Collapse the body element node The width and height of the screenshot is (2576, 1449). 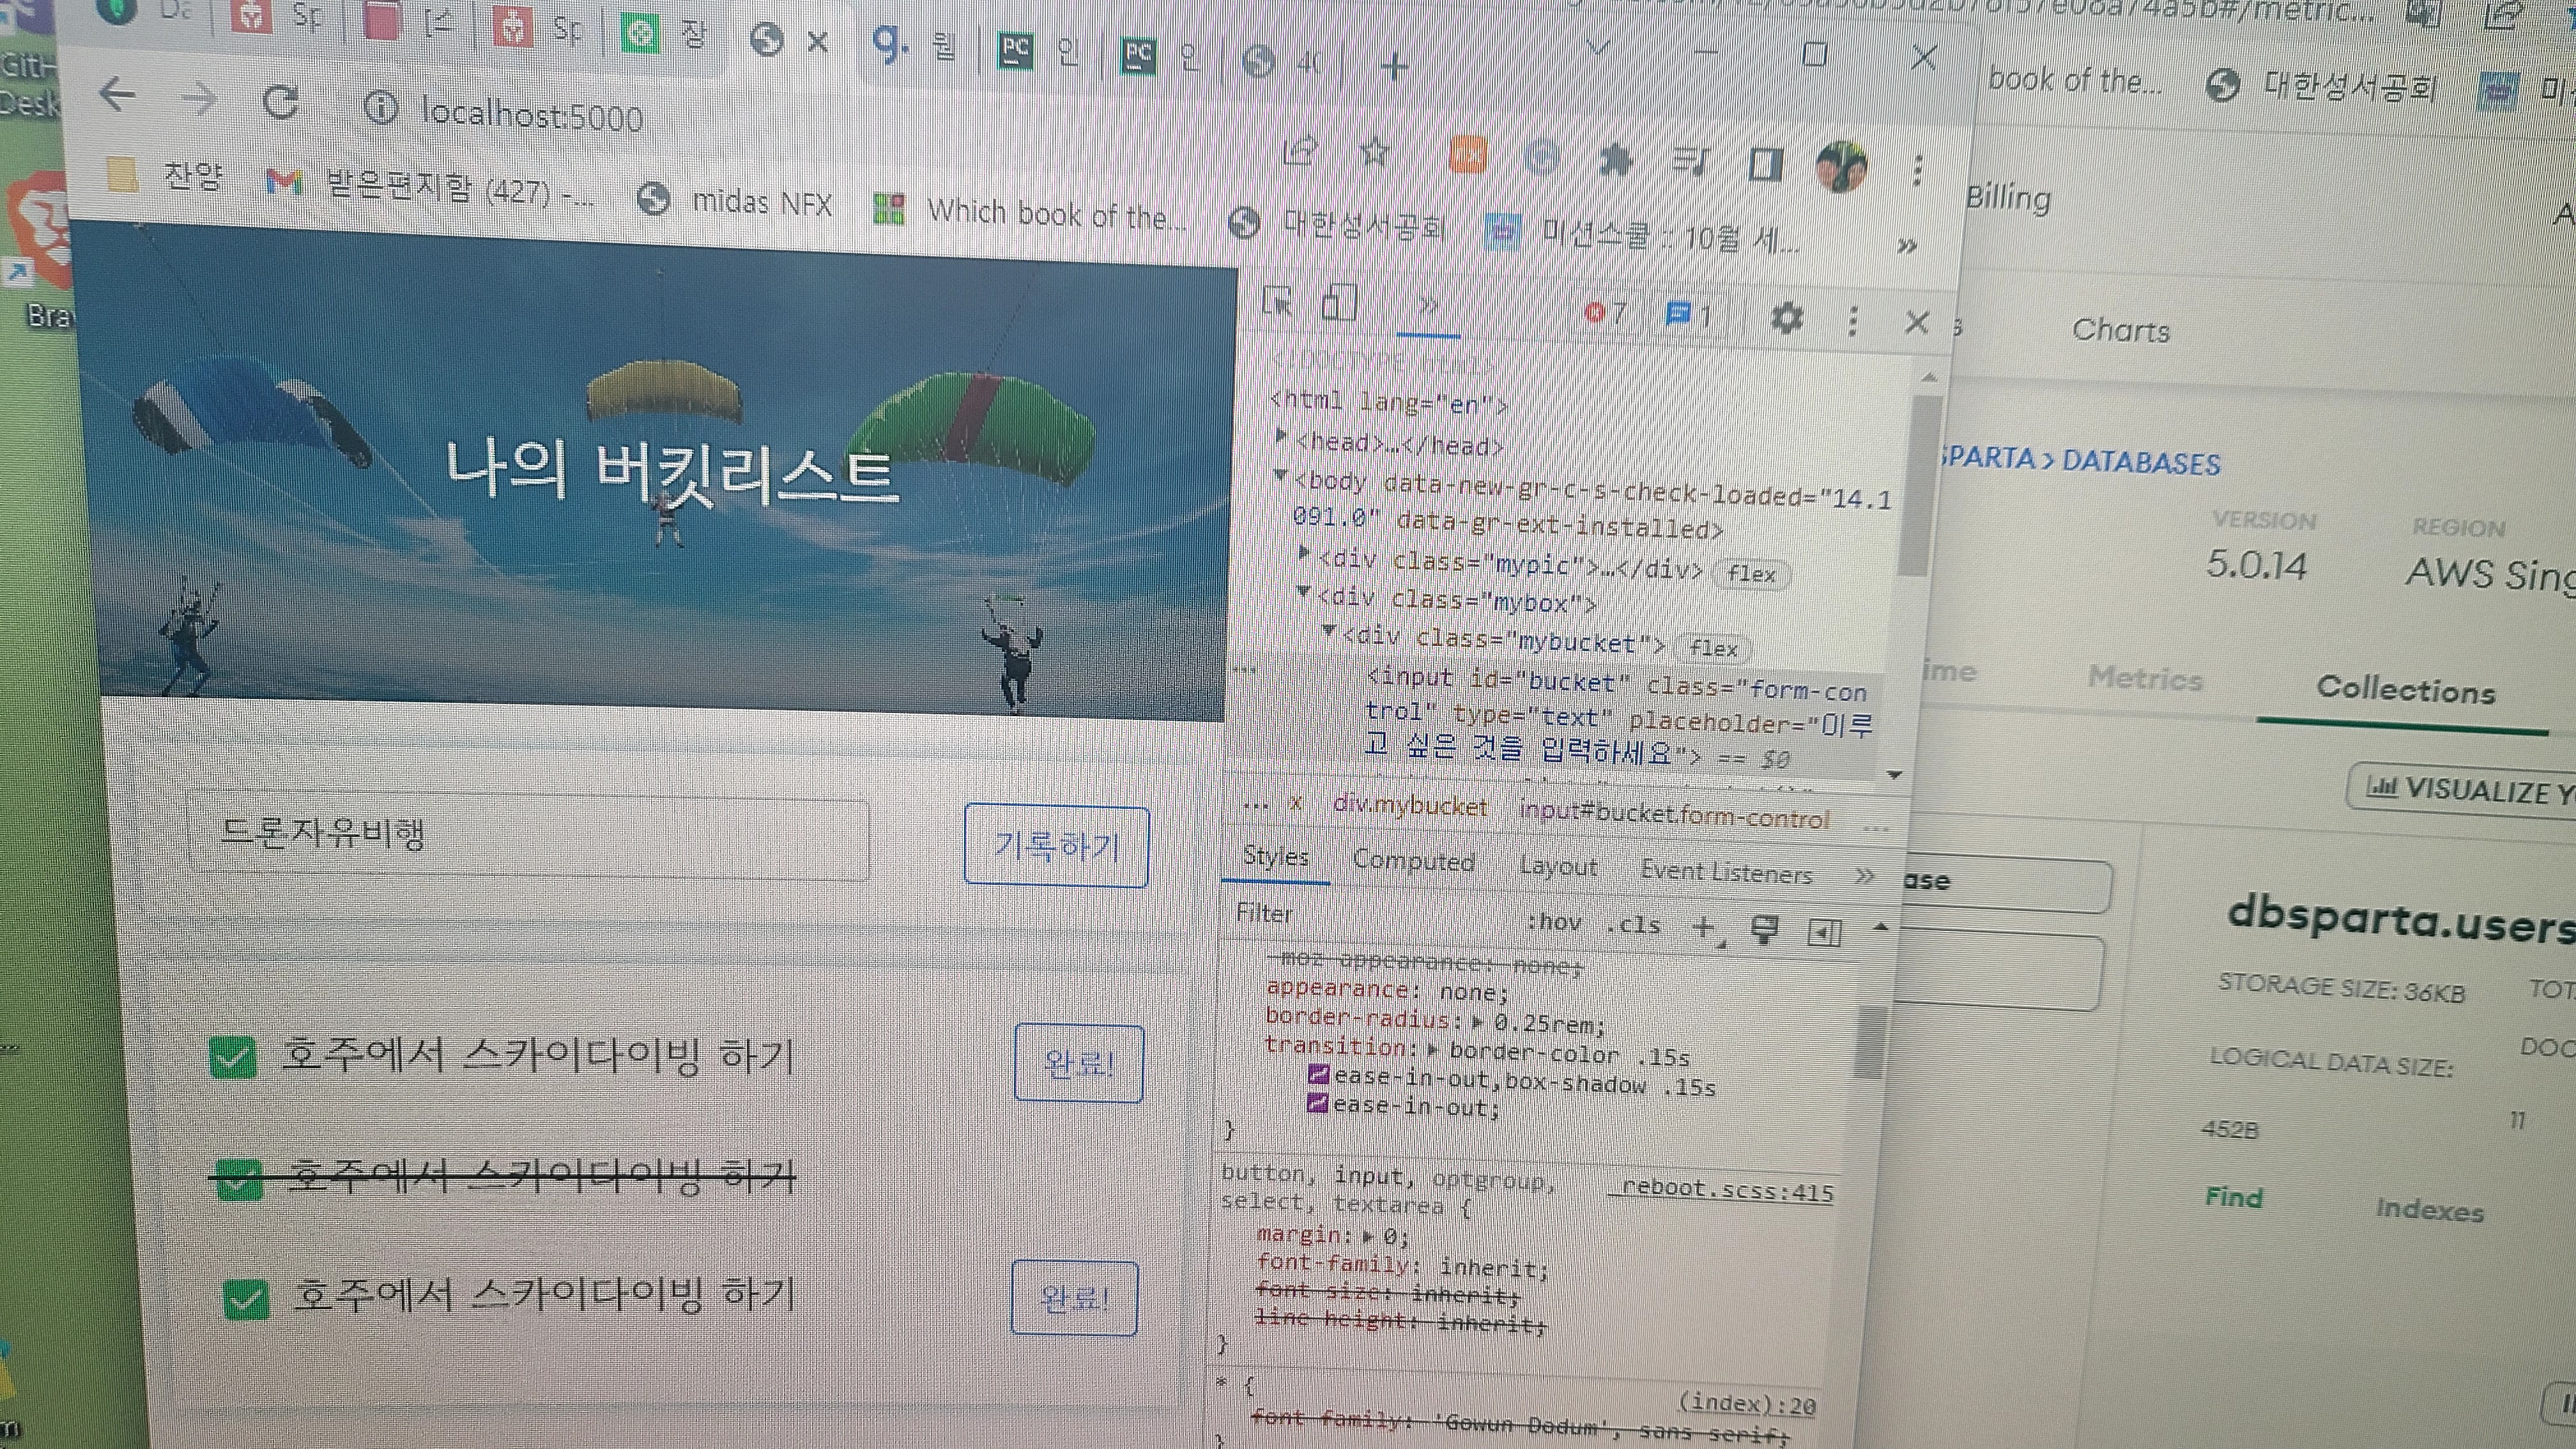[x=1280, y=476]
